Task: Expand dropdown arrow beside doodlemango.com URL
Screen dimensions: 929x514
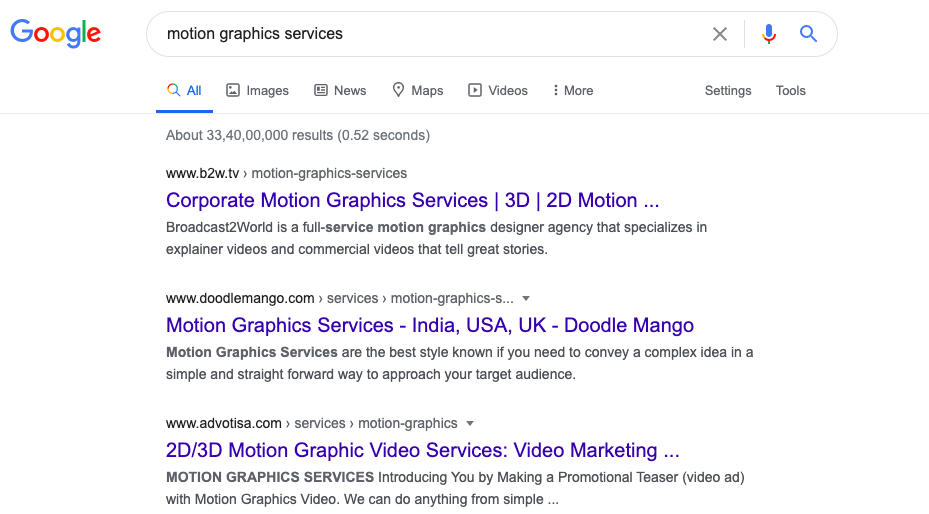Action: pos(526,298)
